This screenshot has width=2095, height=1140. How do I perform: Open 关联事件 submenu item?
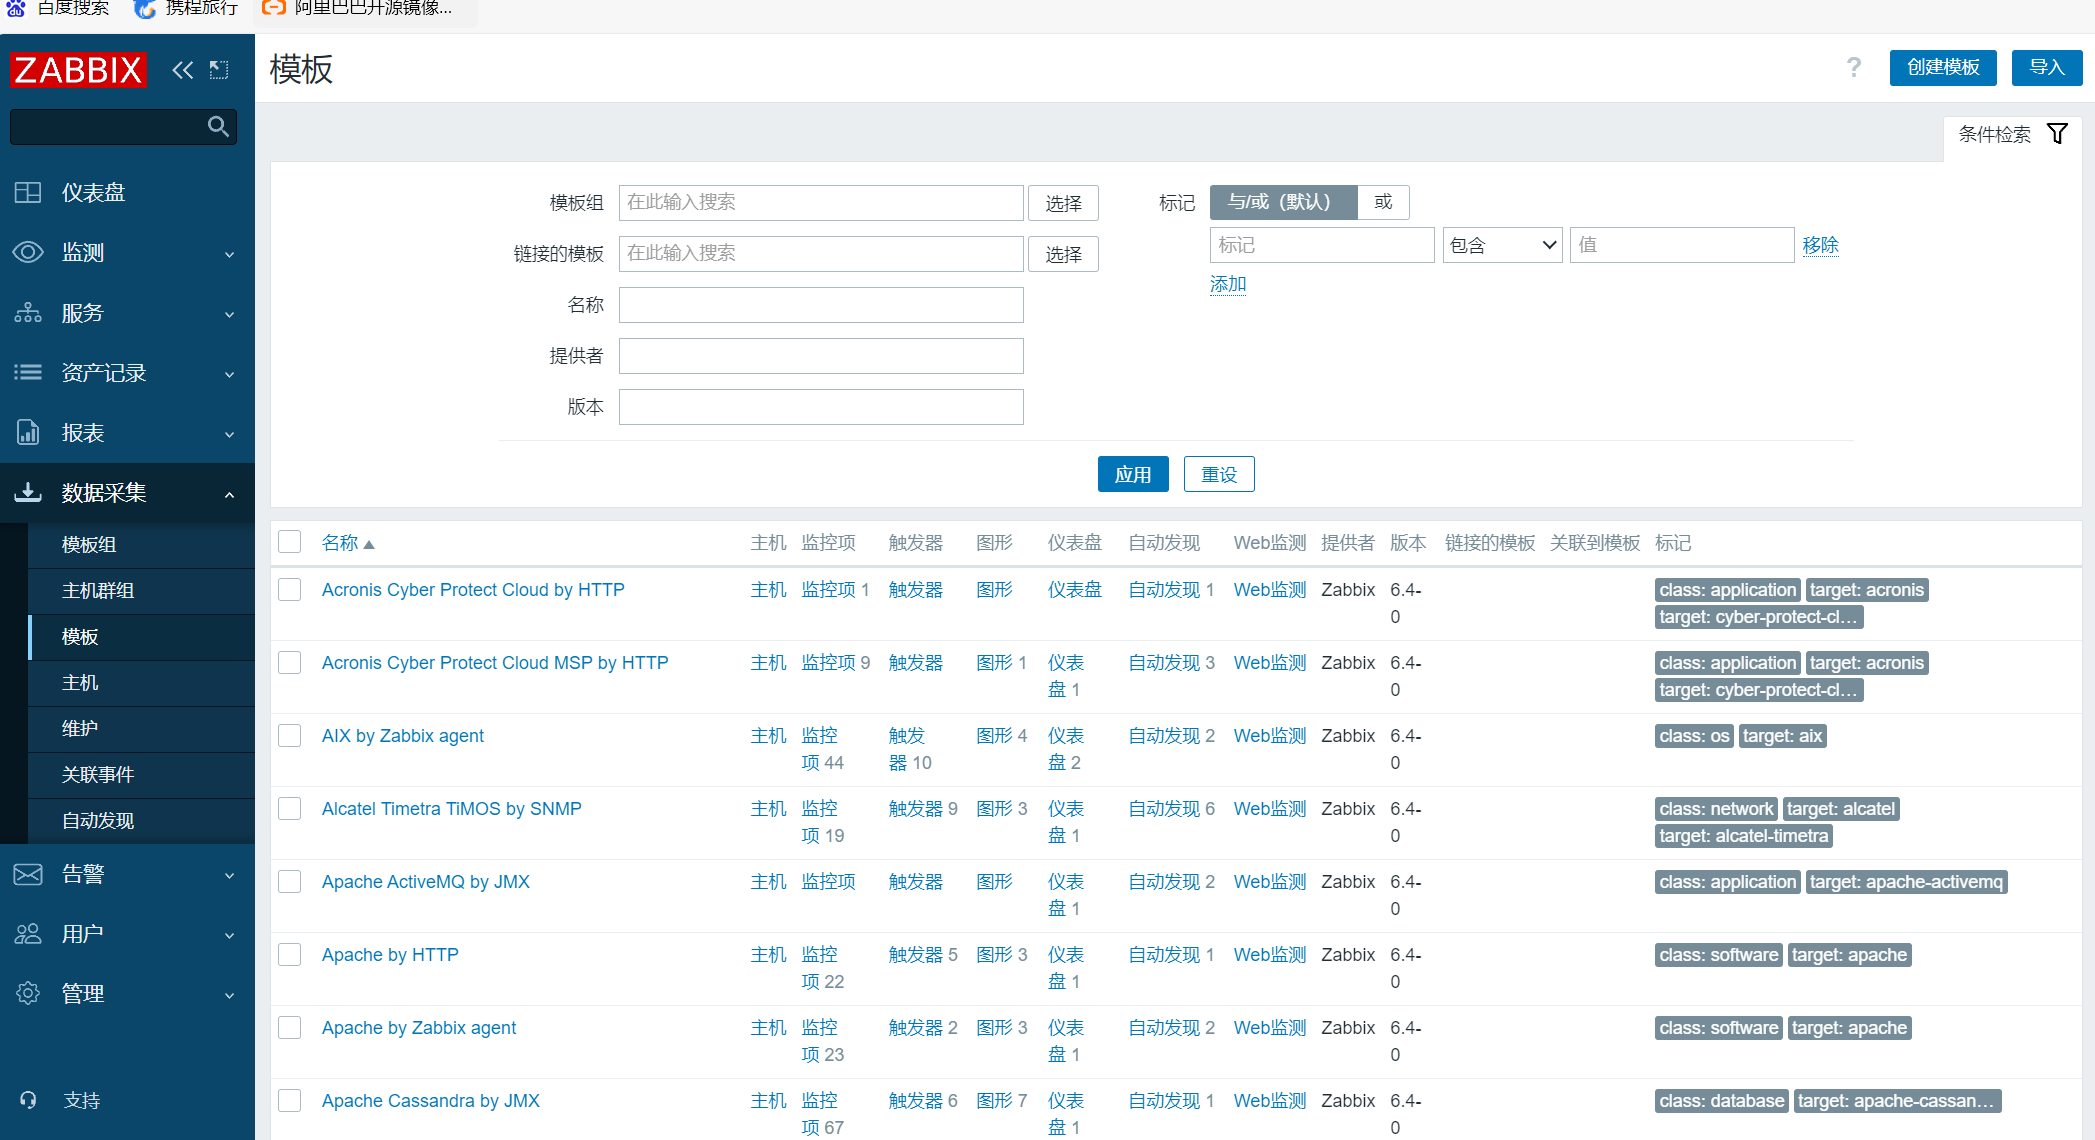click(x=141, y=775)
